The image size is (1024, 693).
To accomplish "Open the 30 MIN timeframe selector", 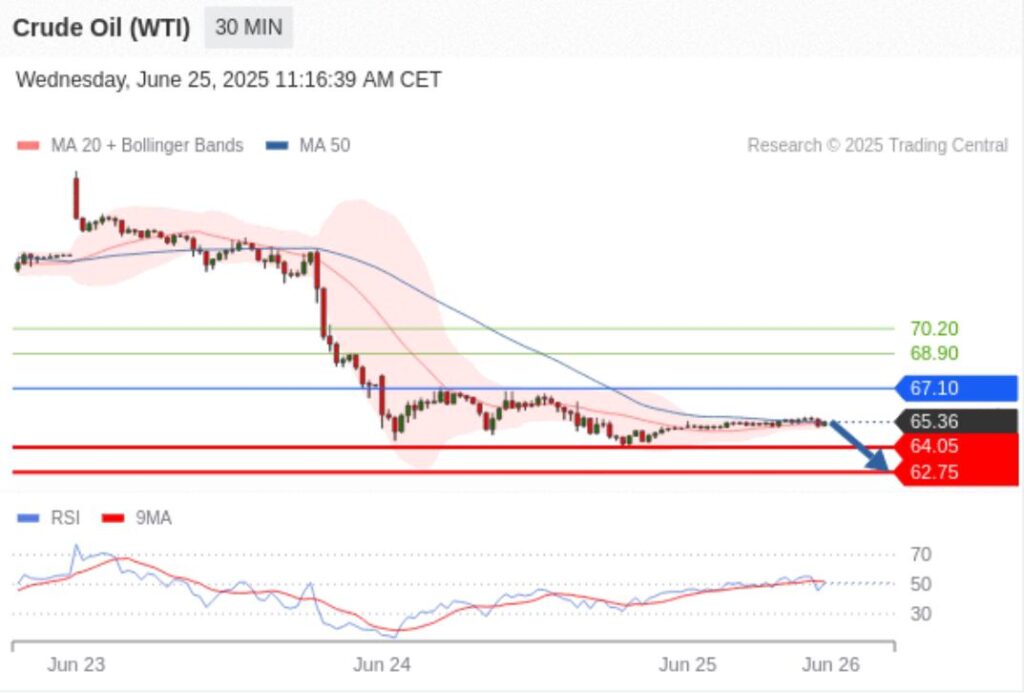I will click(x=248, y=27).
